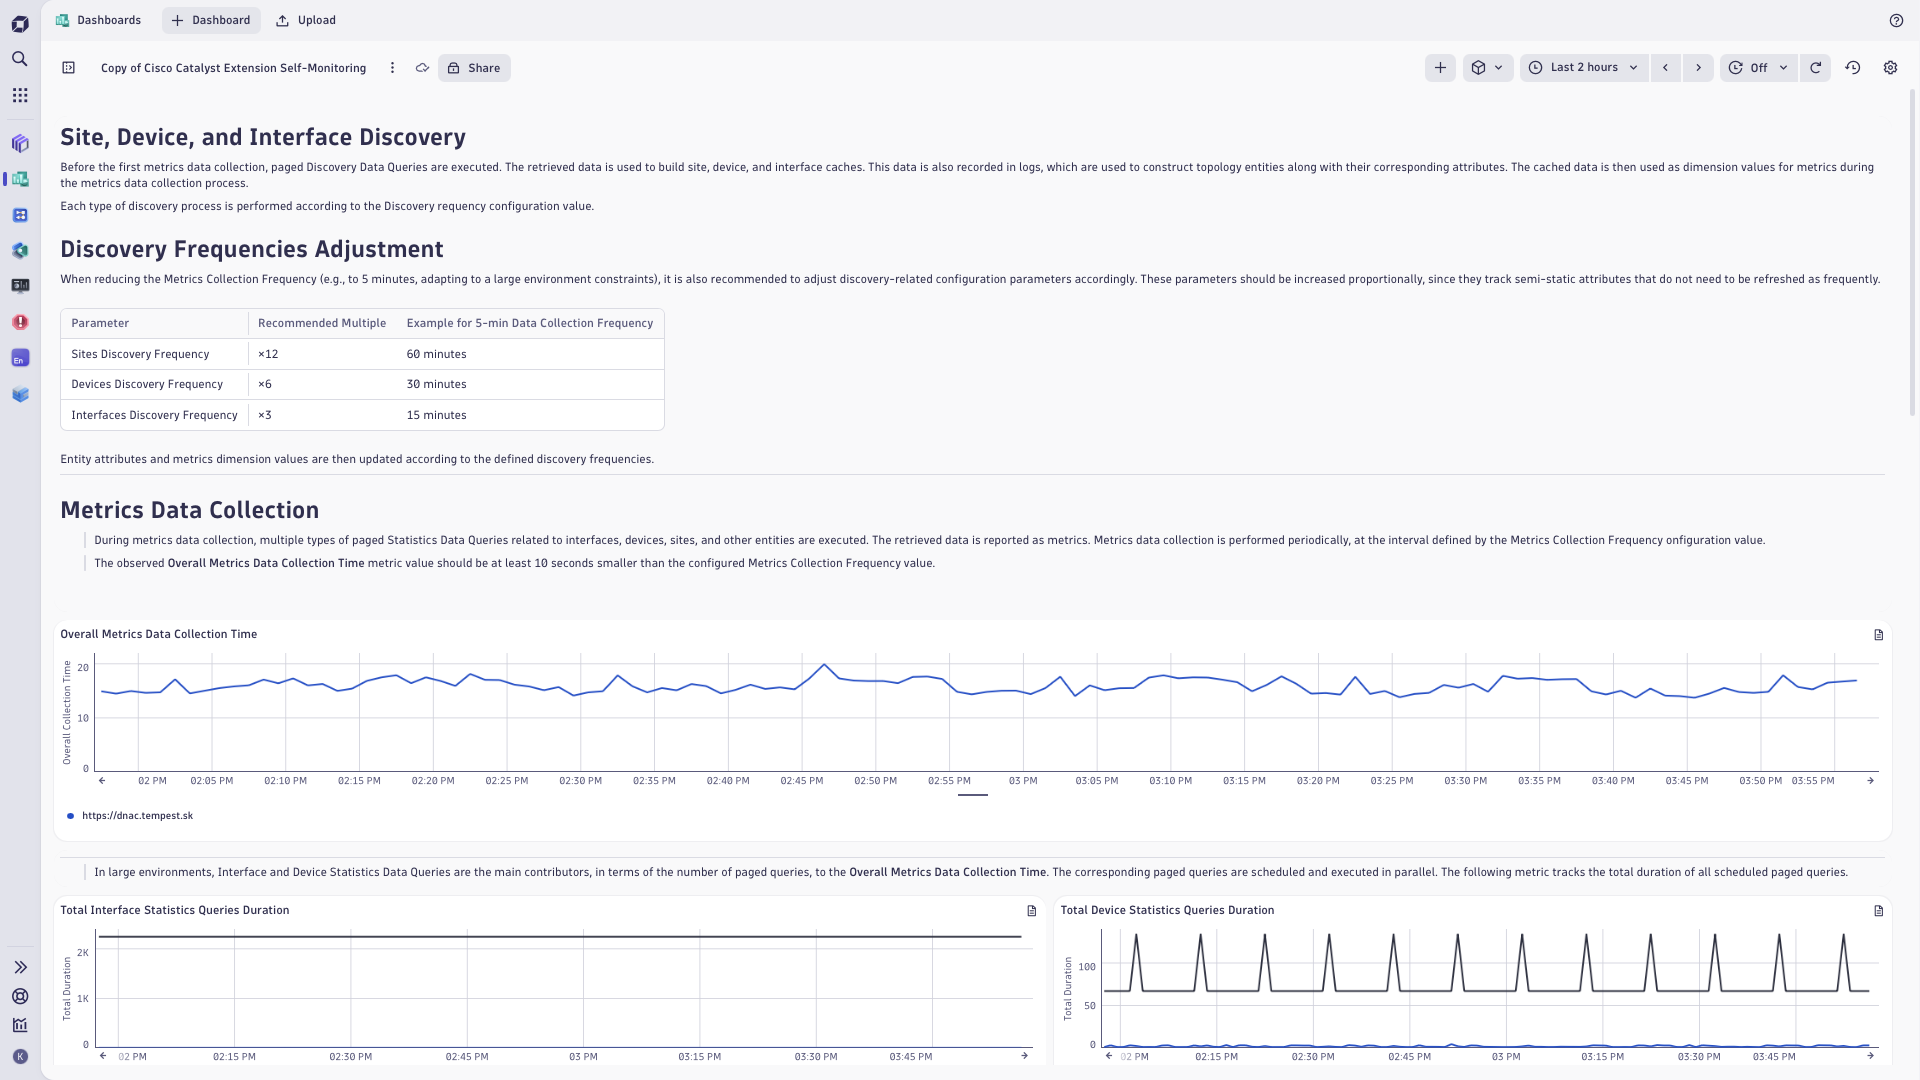Open the Last 2 hours time range dropdown
This screenshot has height=1080, width=1920.
[1583, 67]
